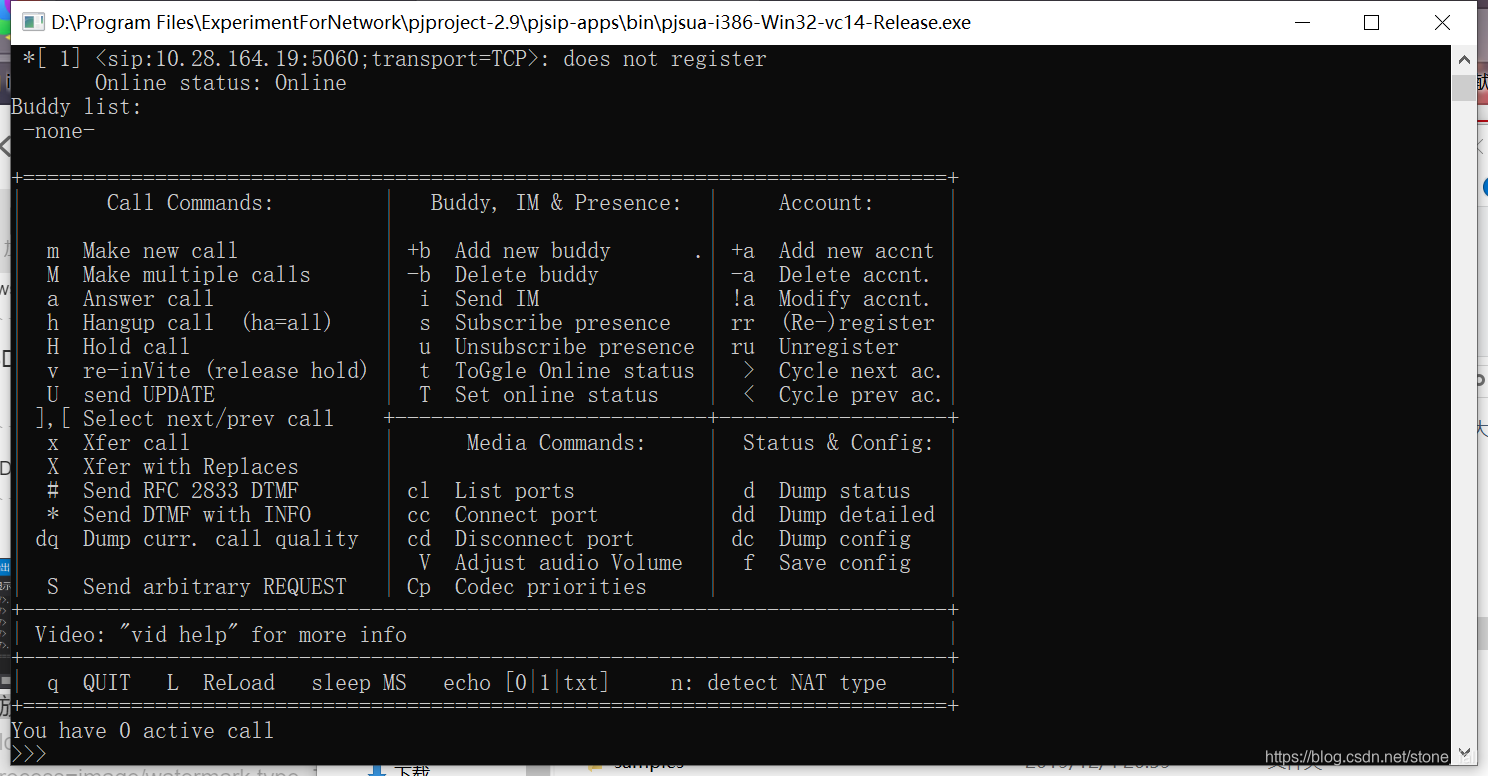Click the "Select next/prev call" line
The image size is (1488, 776).
click(x=184, y=419)
